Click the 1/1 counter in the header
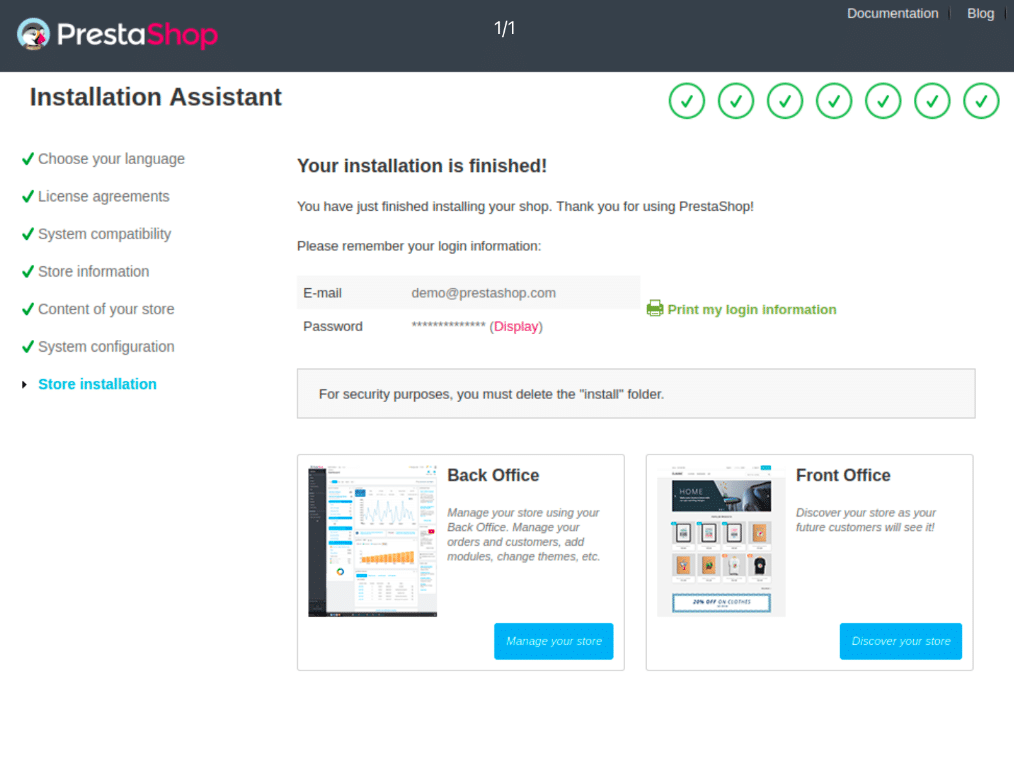1014x762 pixels. point(504,28)
